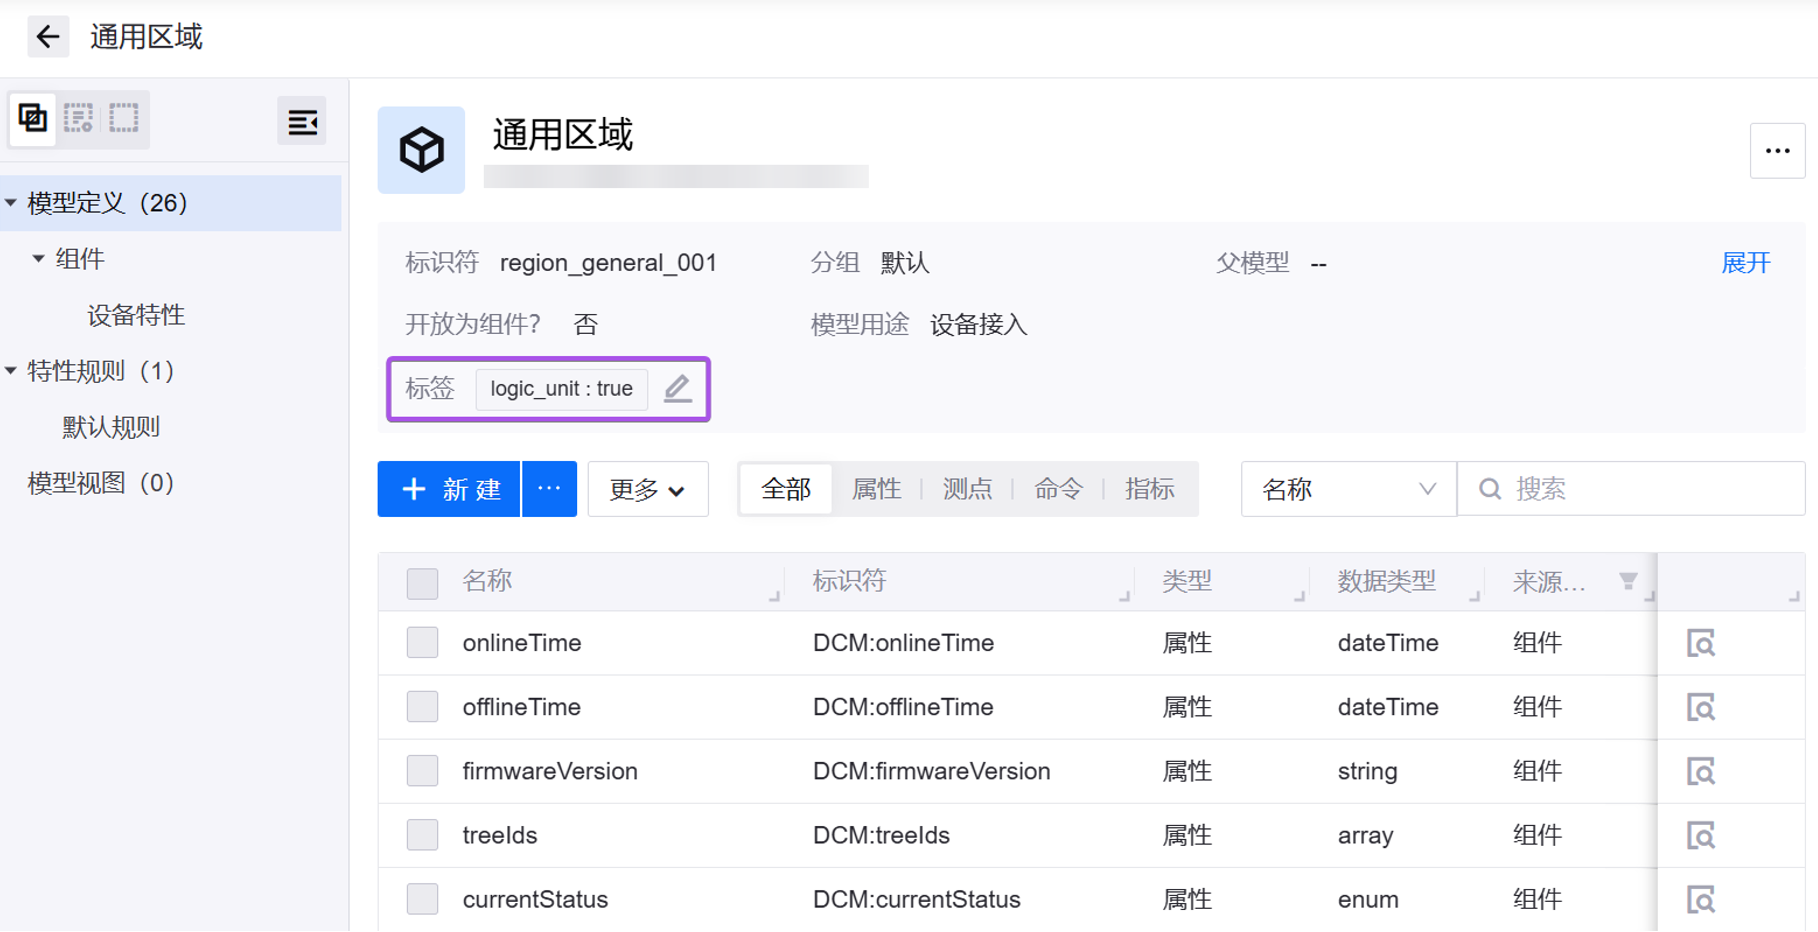
Task: Select the first sidebar view mode icon
Action: [x=33, y=118]
